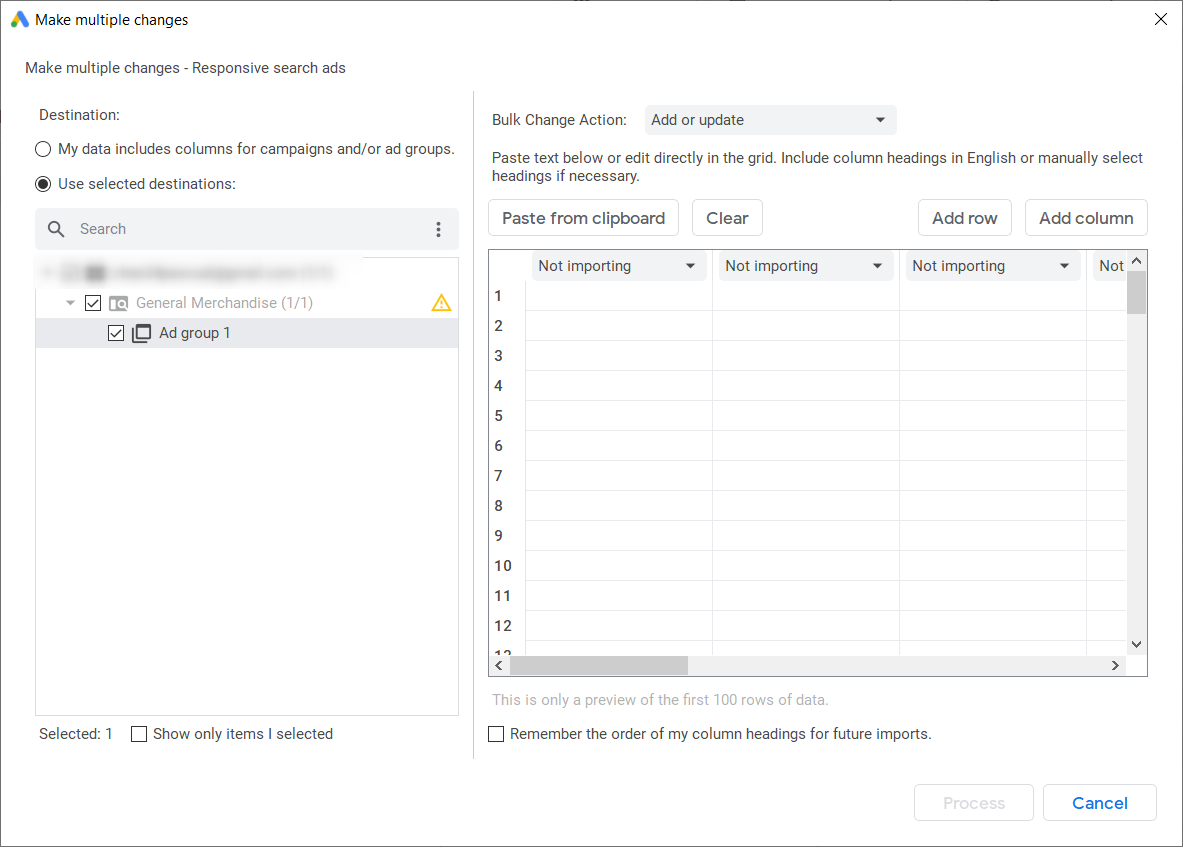Click into the destination Search field
This screenshot has height=847, width=1183.
point(249,229)
